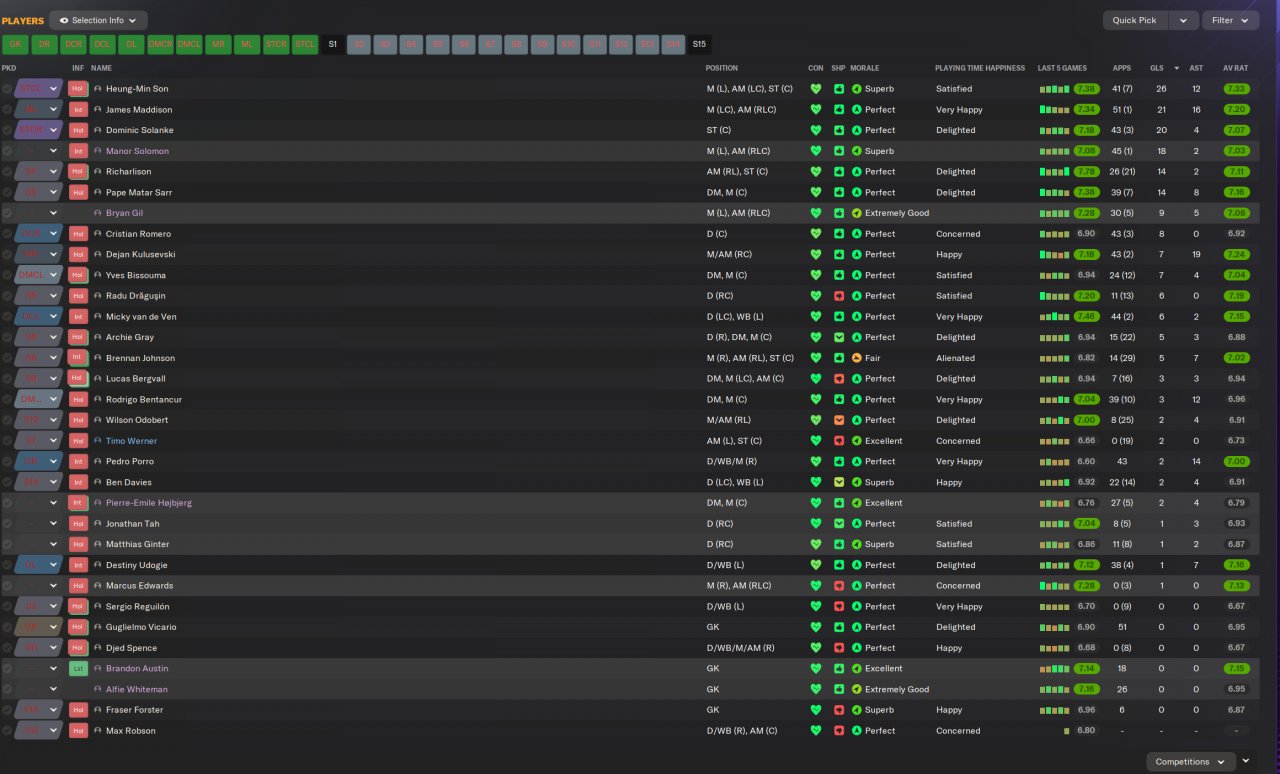Click Heung-Min Son's 7.33 average rating

(x=1236, y=89)
